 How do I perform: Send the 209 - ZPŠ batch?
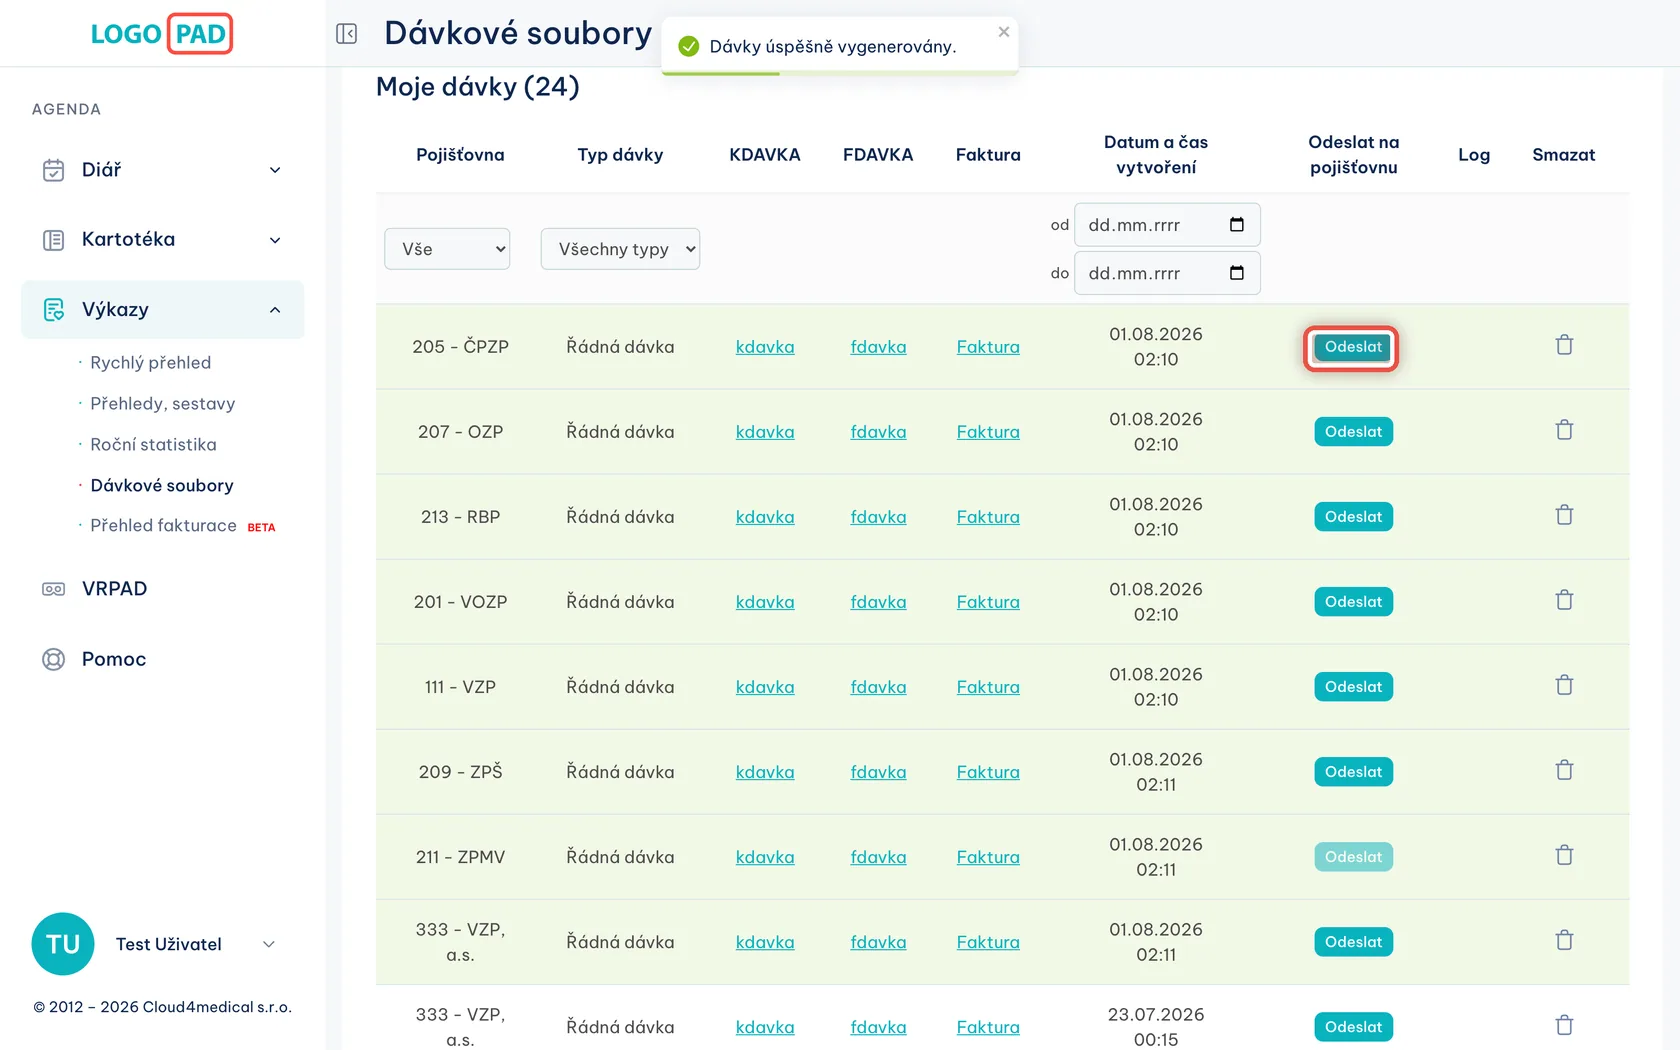tap(1353, 772)
